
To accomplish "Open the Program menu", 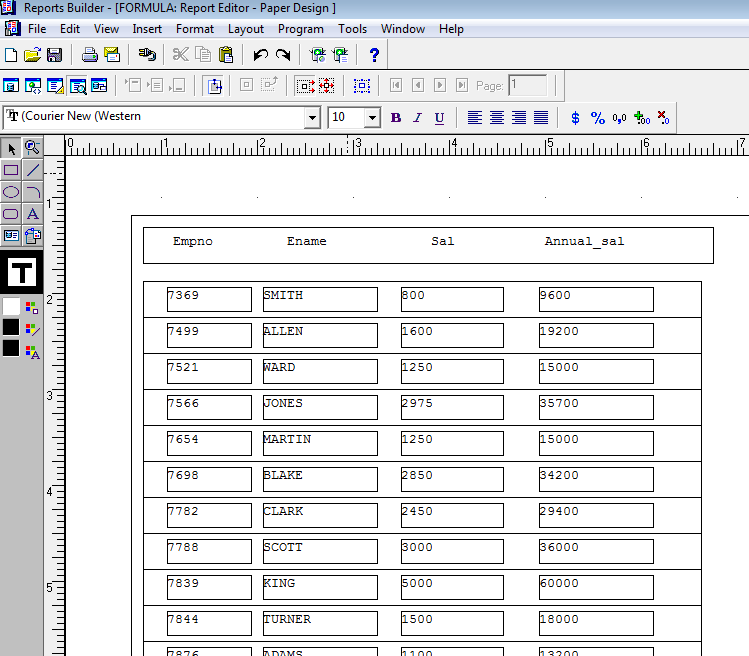I will point(300,29).
